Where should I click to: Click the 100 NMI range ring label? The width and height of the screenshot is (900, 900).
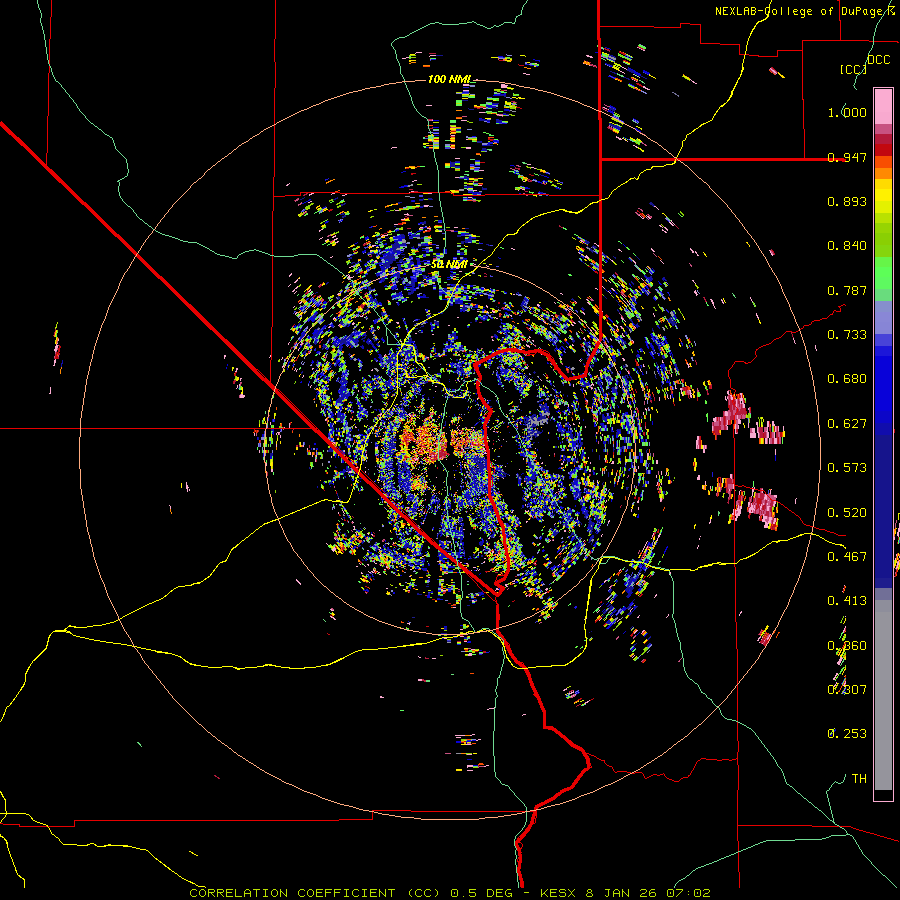click(x=449, y=79)
